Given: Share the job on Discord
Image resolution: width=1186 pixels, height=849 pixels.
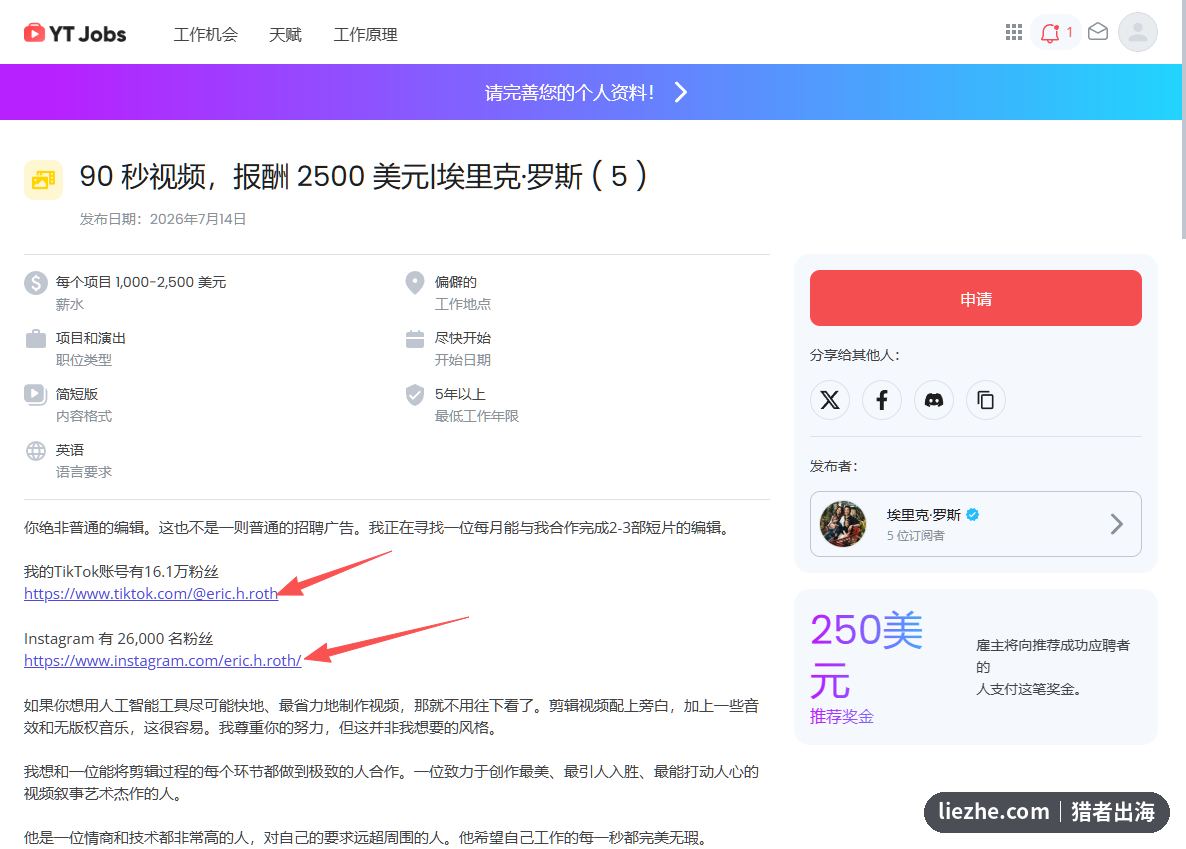Looking at the screenshot, I should point(934,400).
